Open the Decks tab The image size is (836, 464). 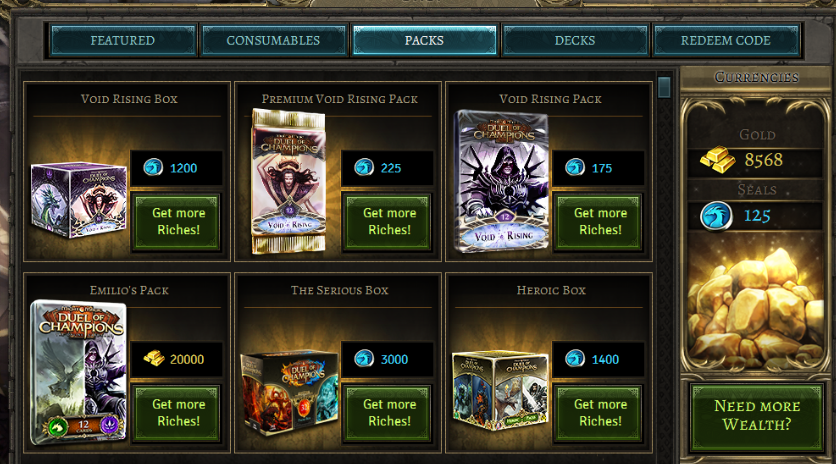coord(575,40)
